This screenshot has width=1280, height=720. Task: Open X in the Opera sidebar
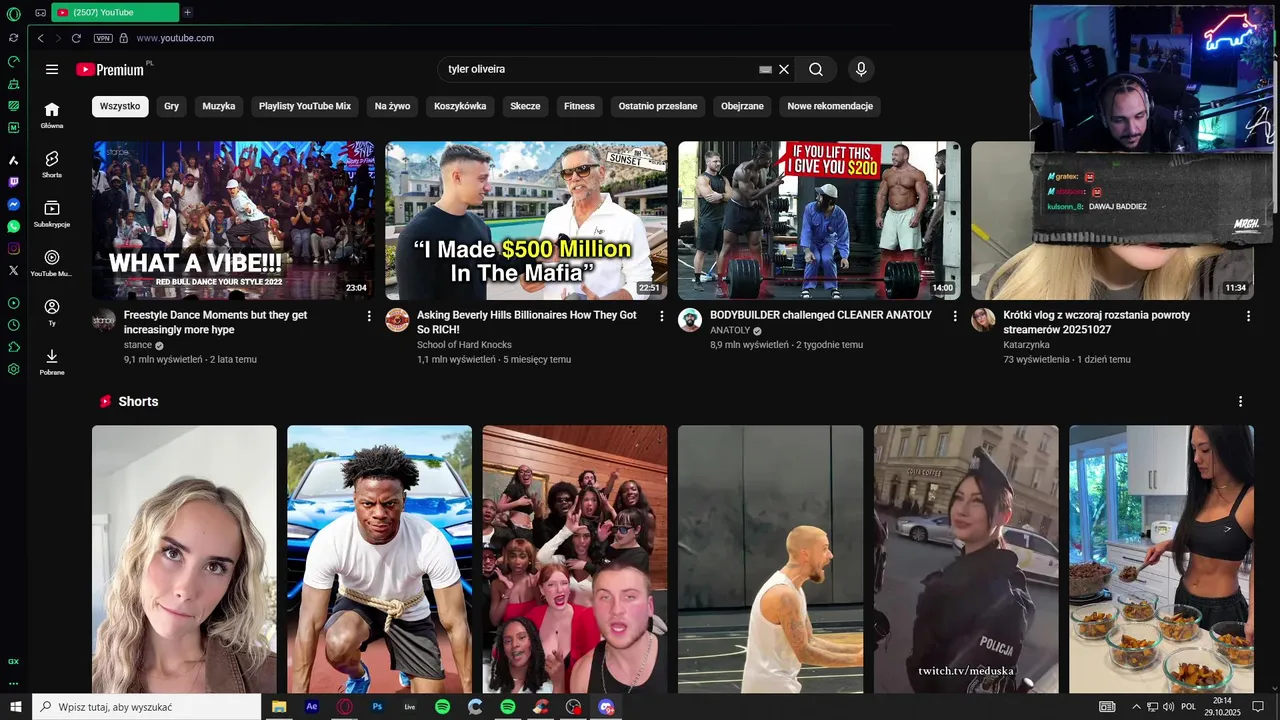[13, 270]
